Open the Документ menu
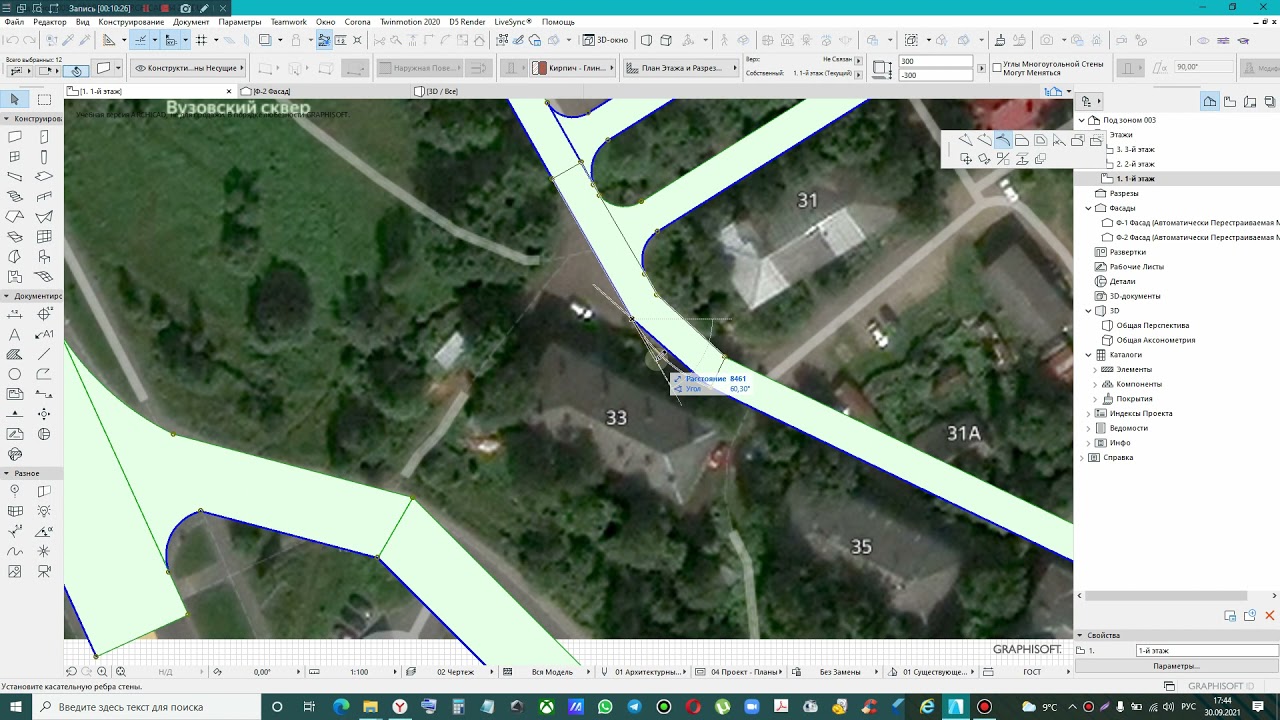1280x720 pixels. pyautogui.click(x=191, y=21)
